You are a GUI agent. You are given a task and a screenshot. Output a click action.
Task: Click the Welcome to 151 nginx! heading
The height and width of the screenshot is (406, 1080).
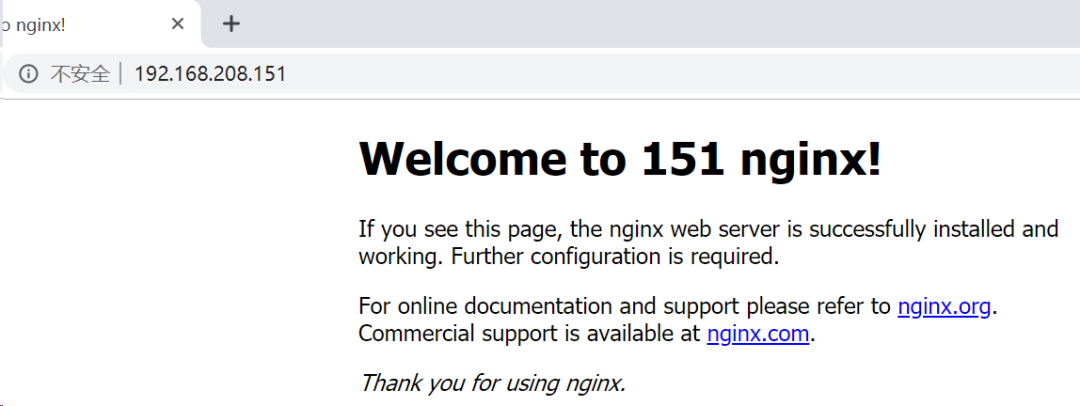620,159
